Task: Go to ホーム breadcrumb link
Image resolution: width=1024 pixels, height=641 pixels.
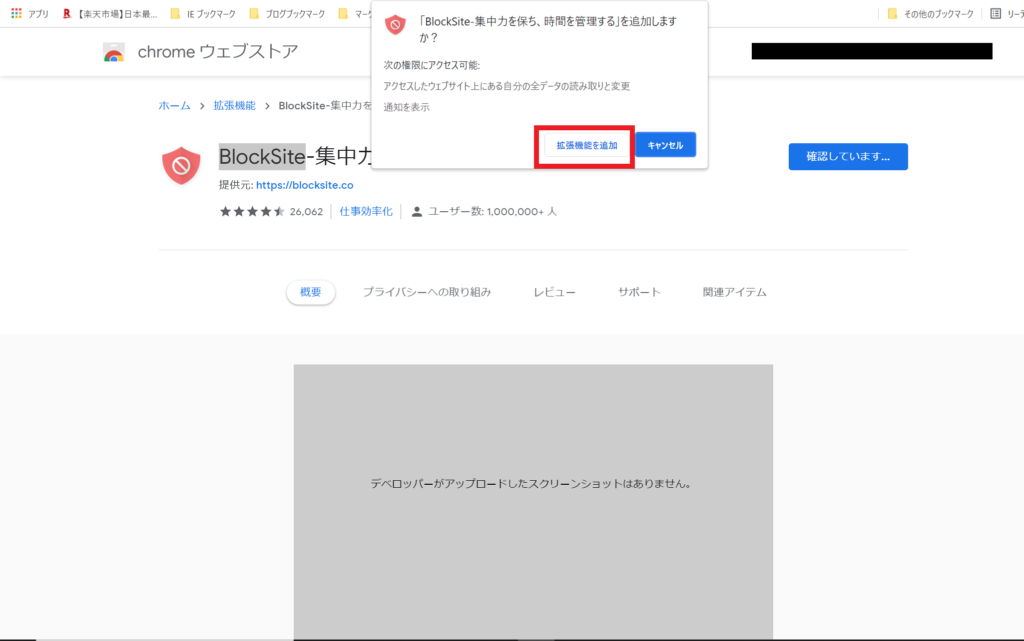Action: (174, 106)
